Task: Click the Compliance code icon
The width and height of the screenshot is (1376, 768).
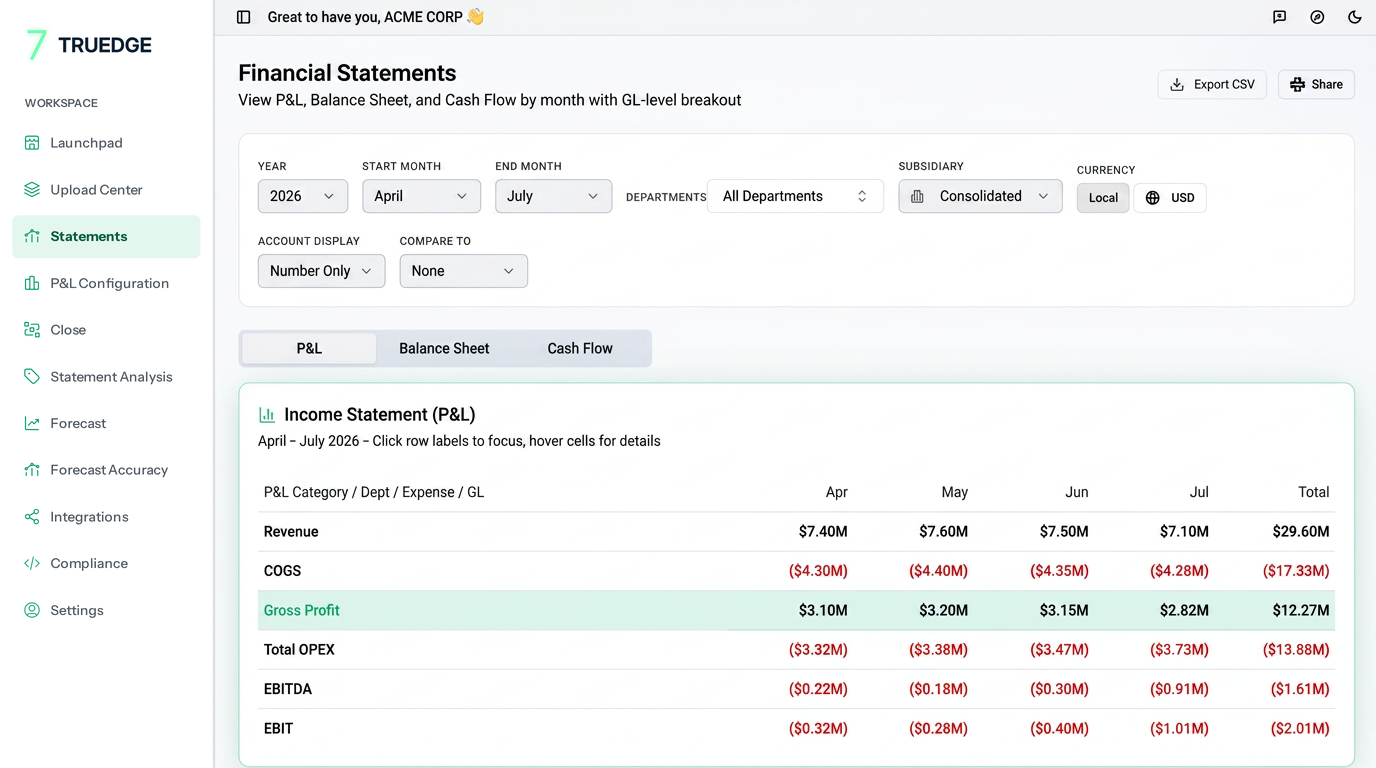Action: click(32, 563)
